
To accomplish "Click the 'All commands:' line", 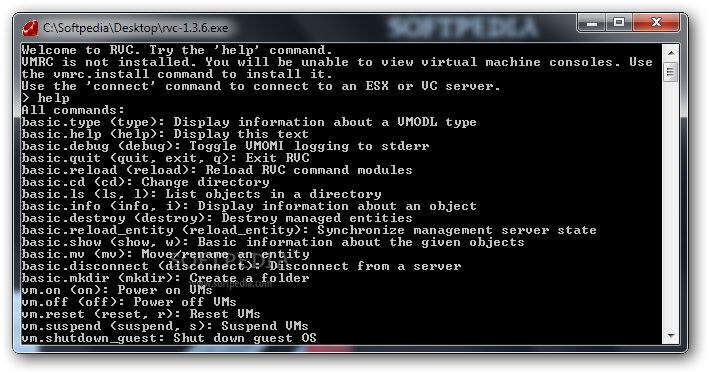I will (73, 110).
